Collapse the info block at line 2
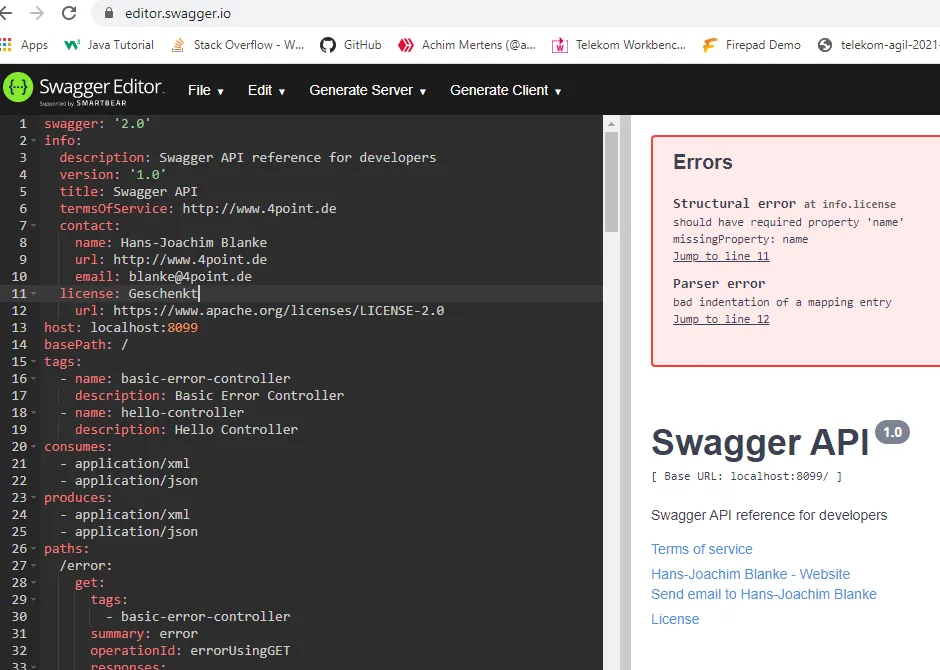This screenshot has width=940, height=670. (34, 140)
